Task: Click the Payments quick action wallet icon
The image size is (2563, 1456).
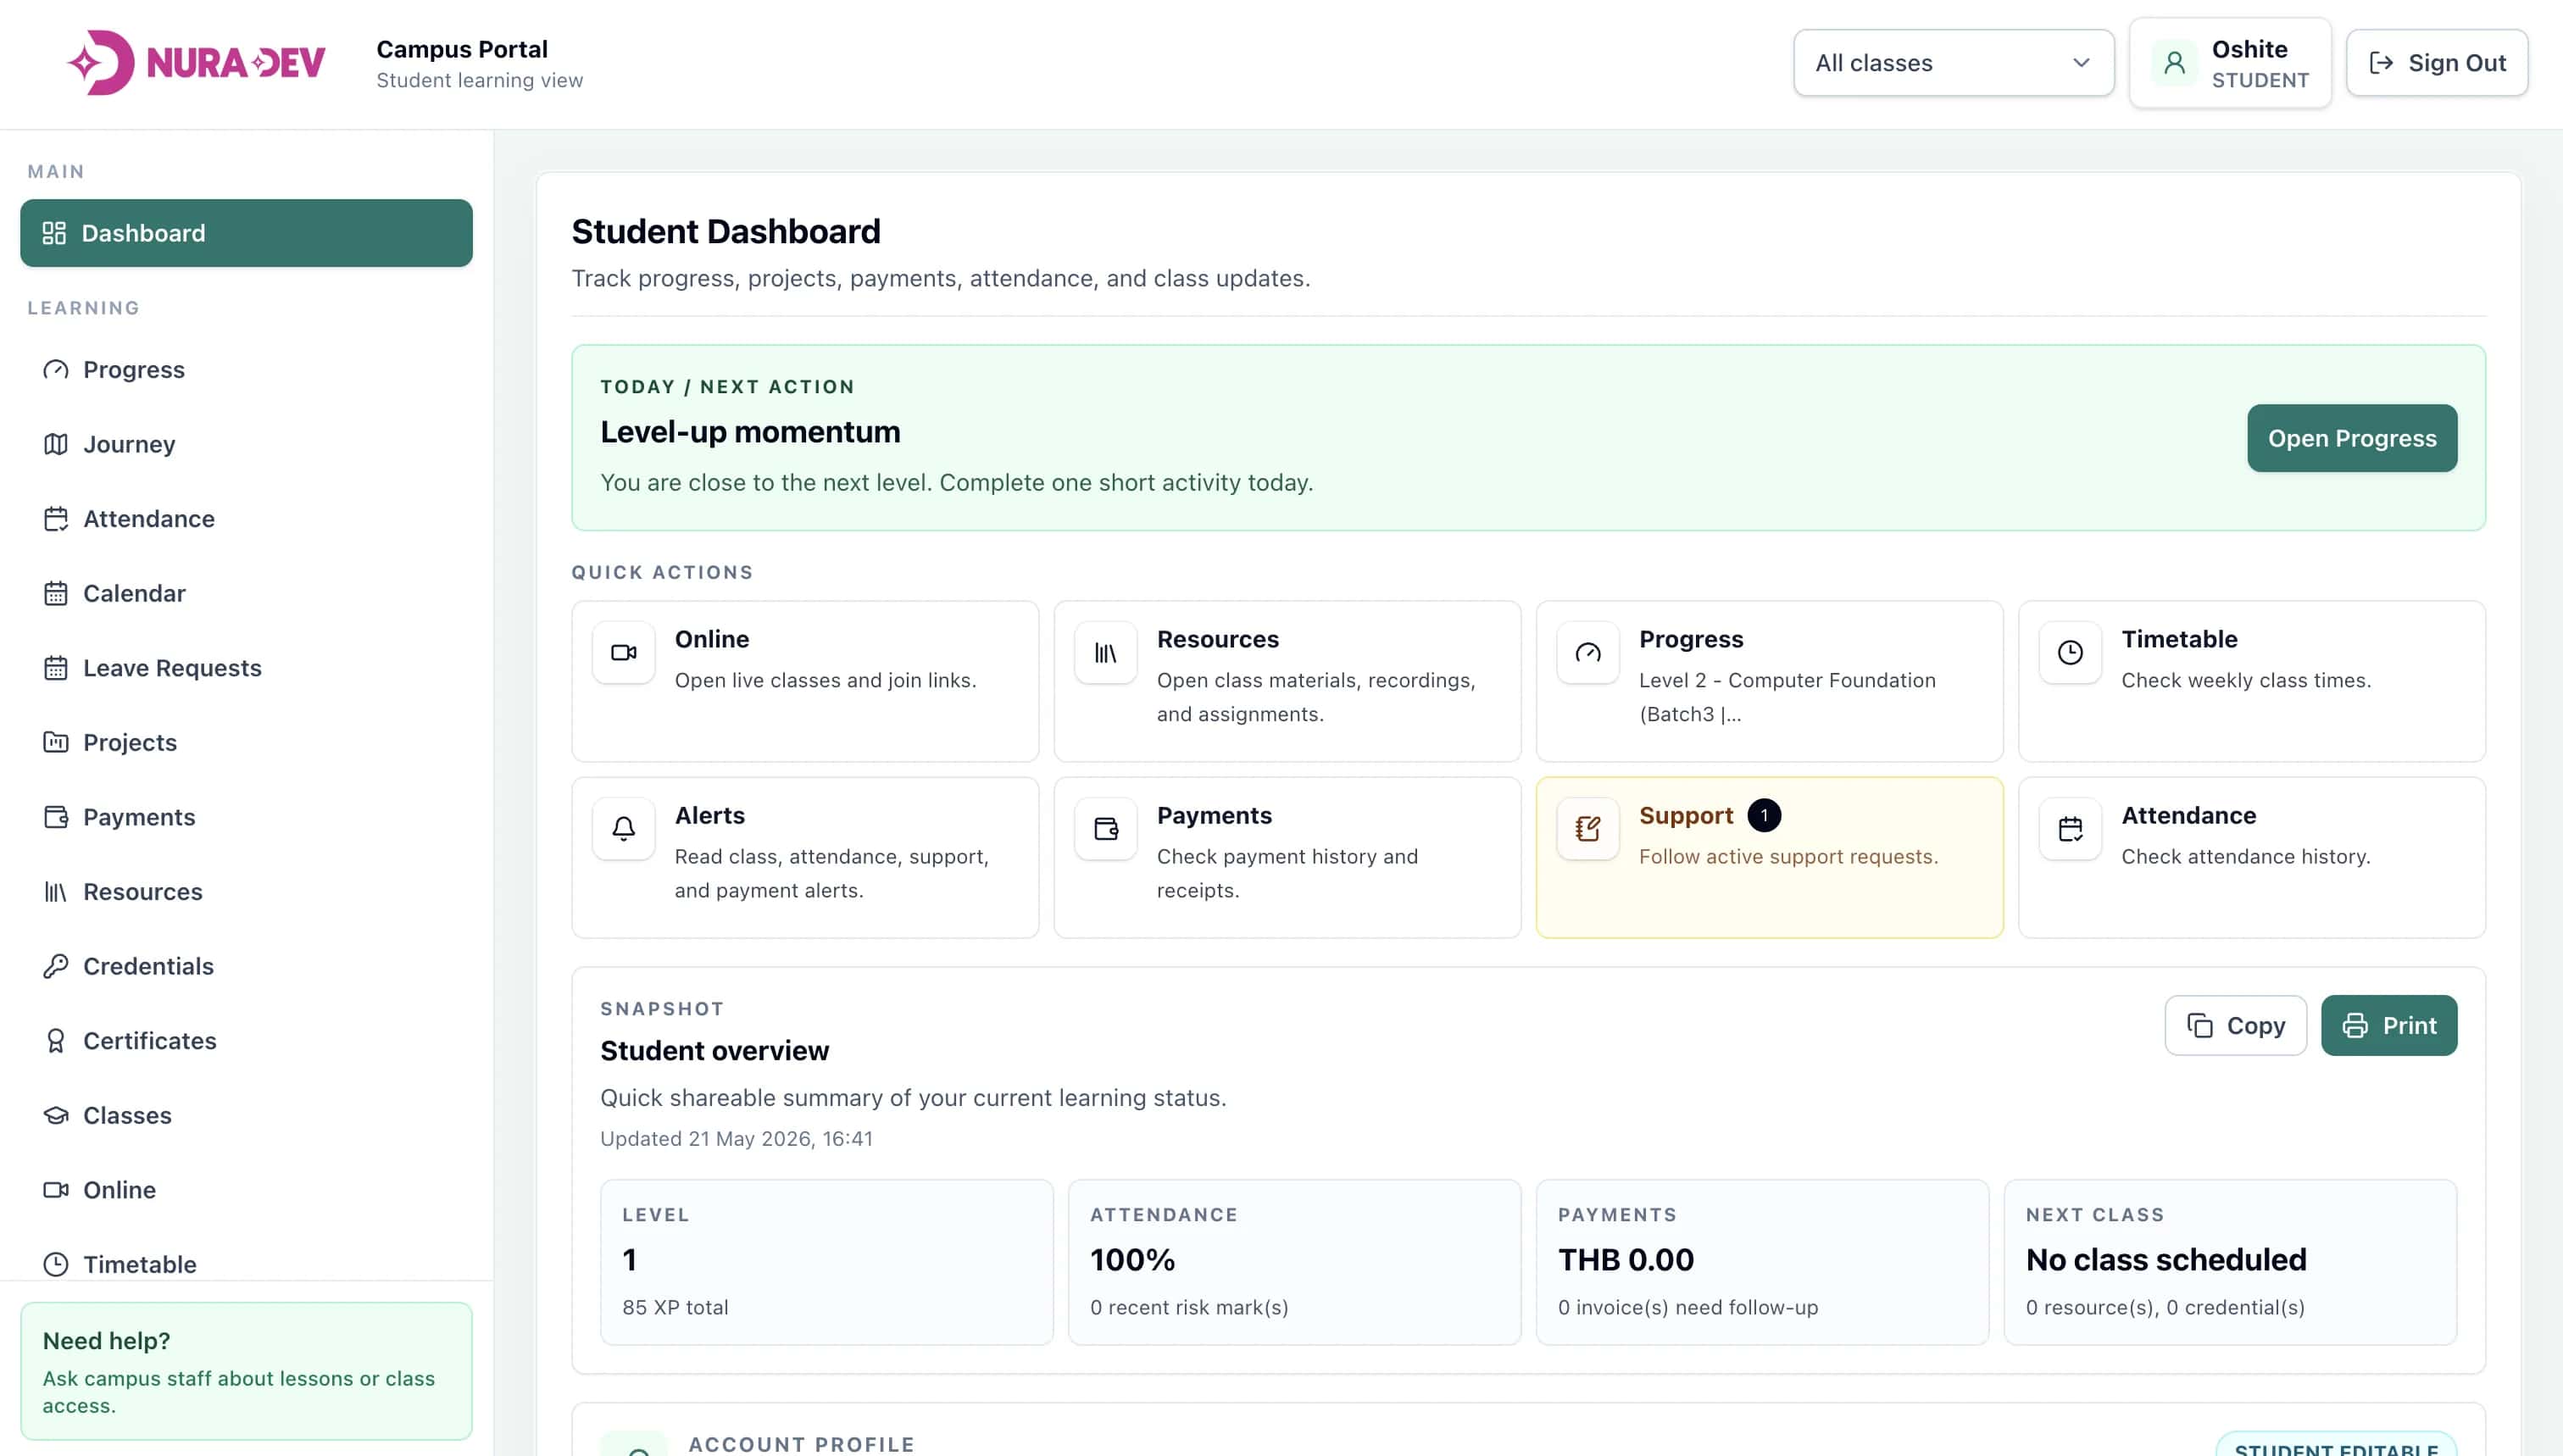Action: 1106,829
